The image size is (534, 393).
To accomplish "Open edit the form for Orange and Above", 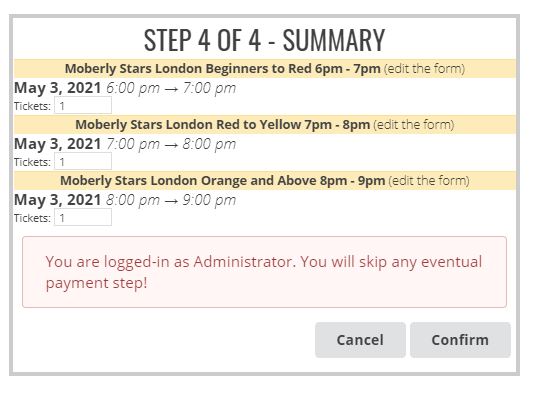I will 429,180.
